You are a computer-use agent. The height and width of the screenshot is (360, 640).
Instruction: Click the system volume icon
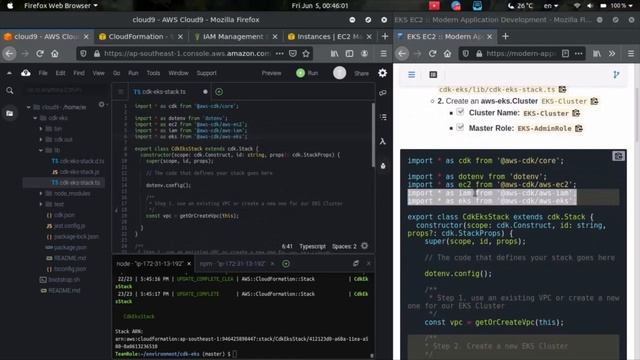[x=590, y=5]
